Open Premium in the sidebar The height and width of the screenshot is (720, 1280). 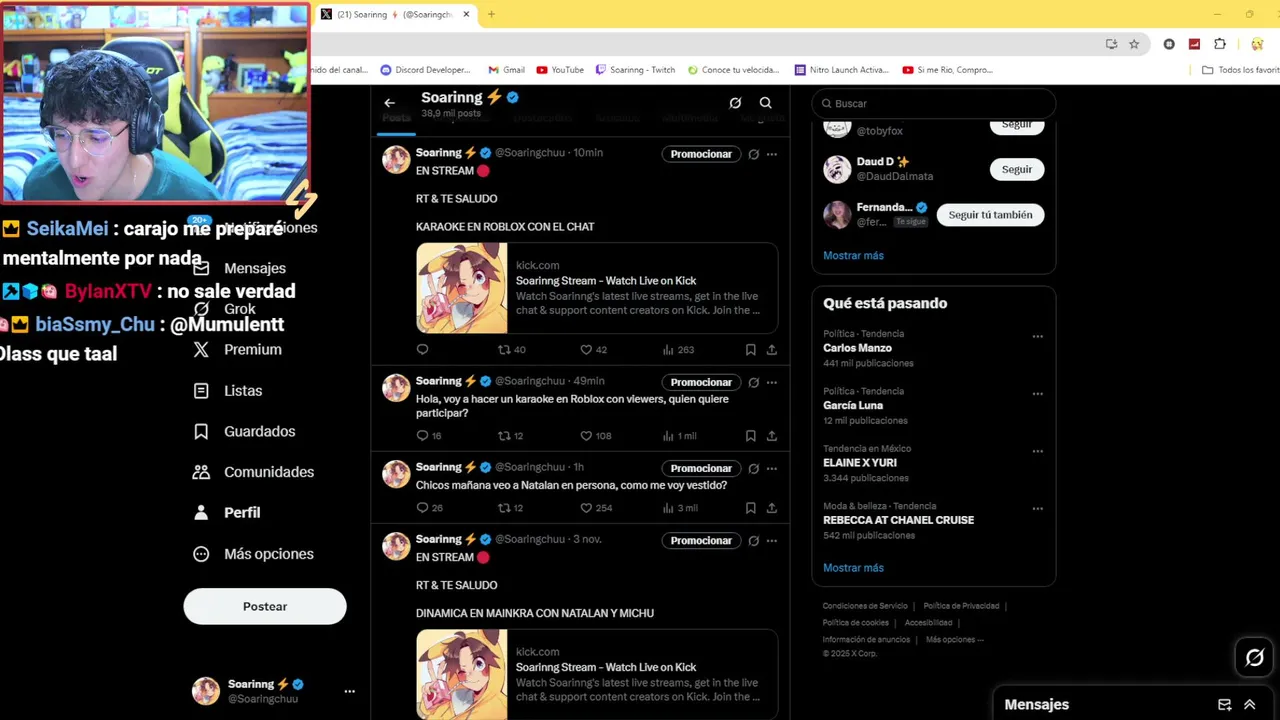click(x=238, y=350)
